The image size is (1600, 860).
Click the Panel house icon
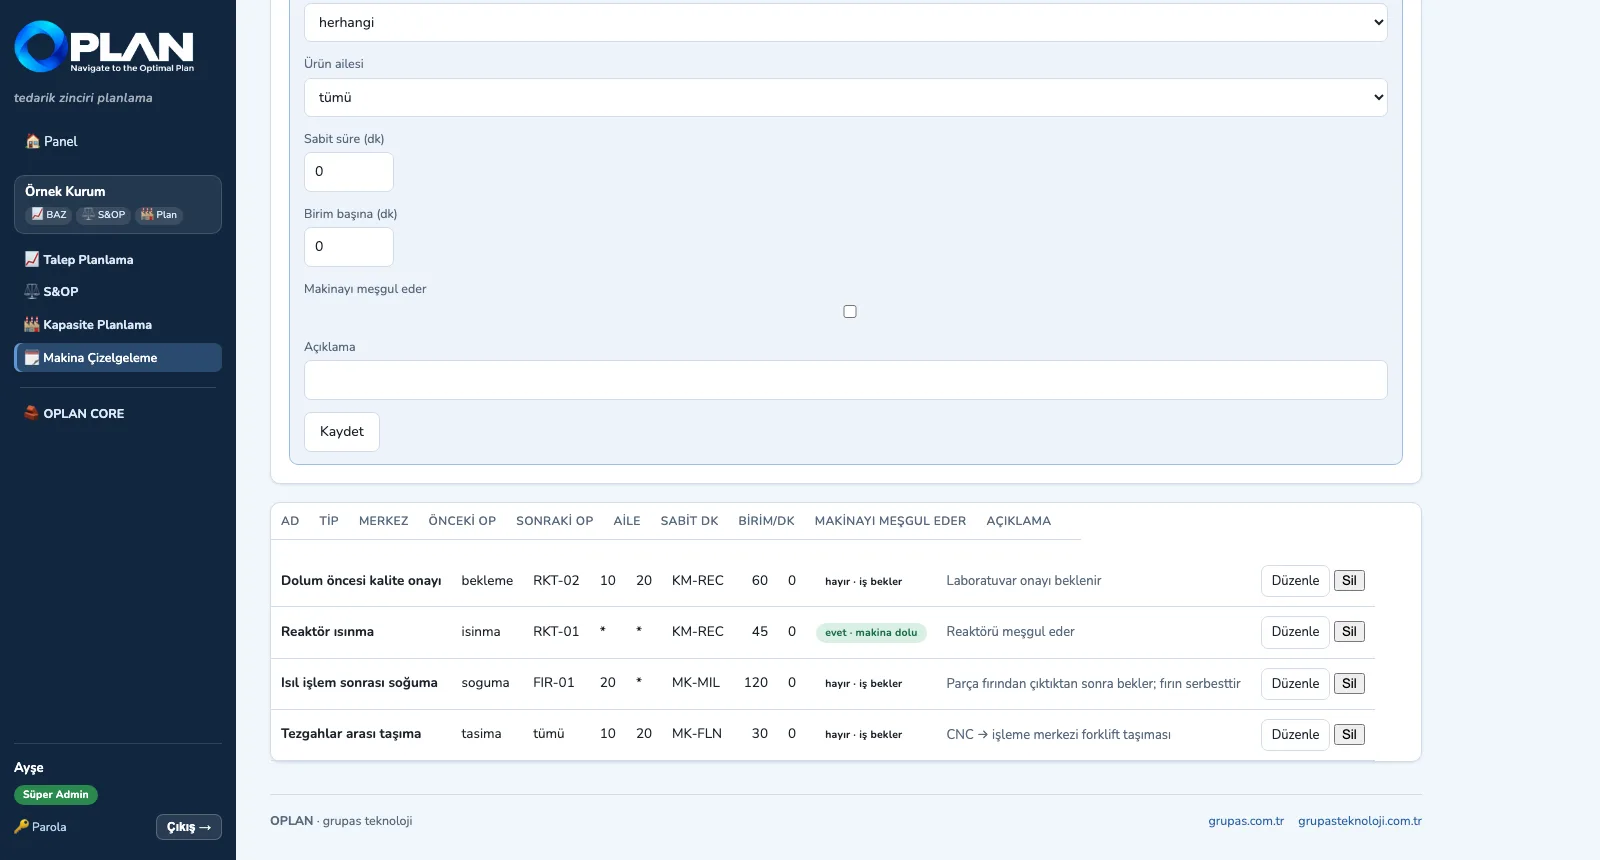pos(32,142)
